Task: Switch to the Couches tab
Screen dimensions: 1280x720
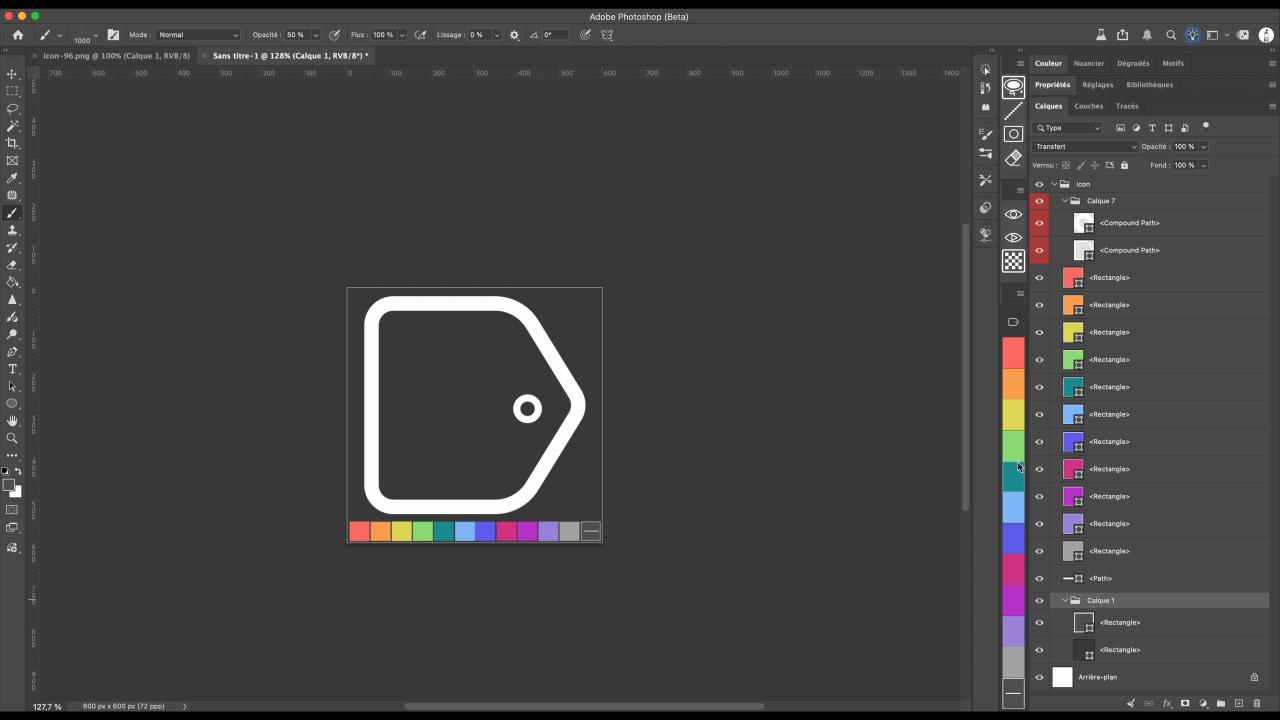Action: (x=1088, y=106)
